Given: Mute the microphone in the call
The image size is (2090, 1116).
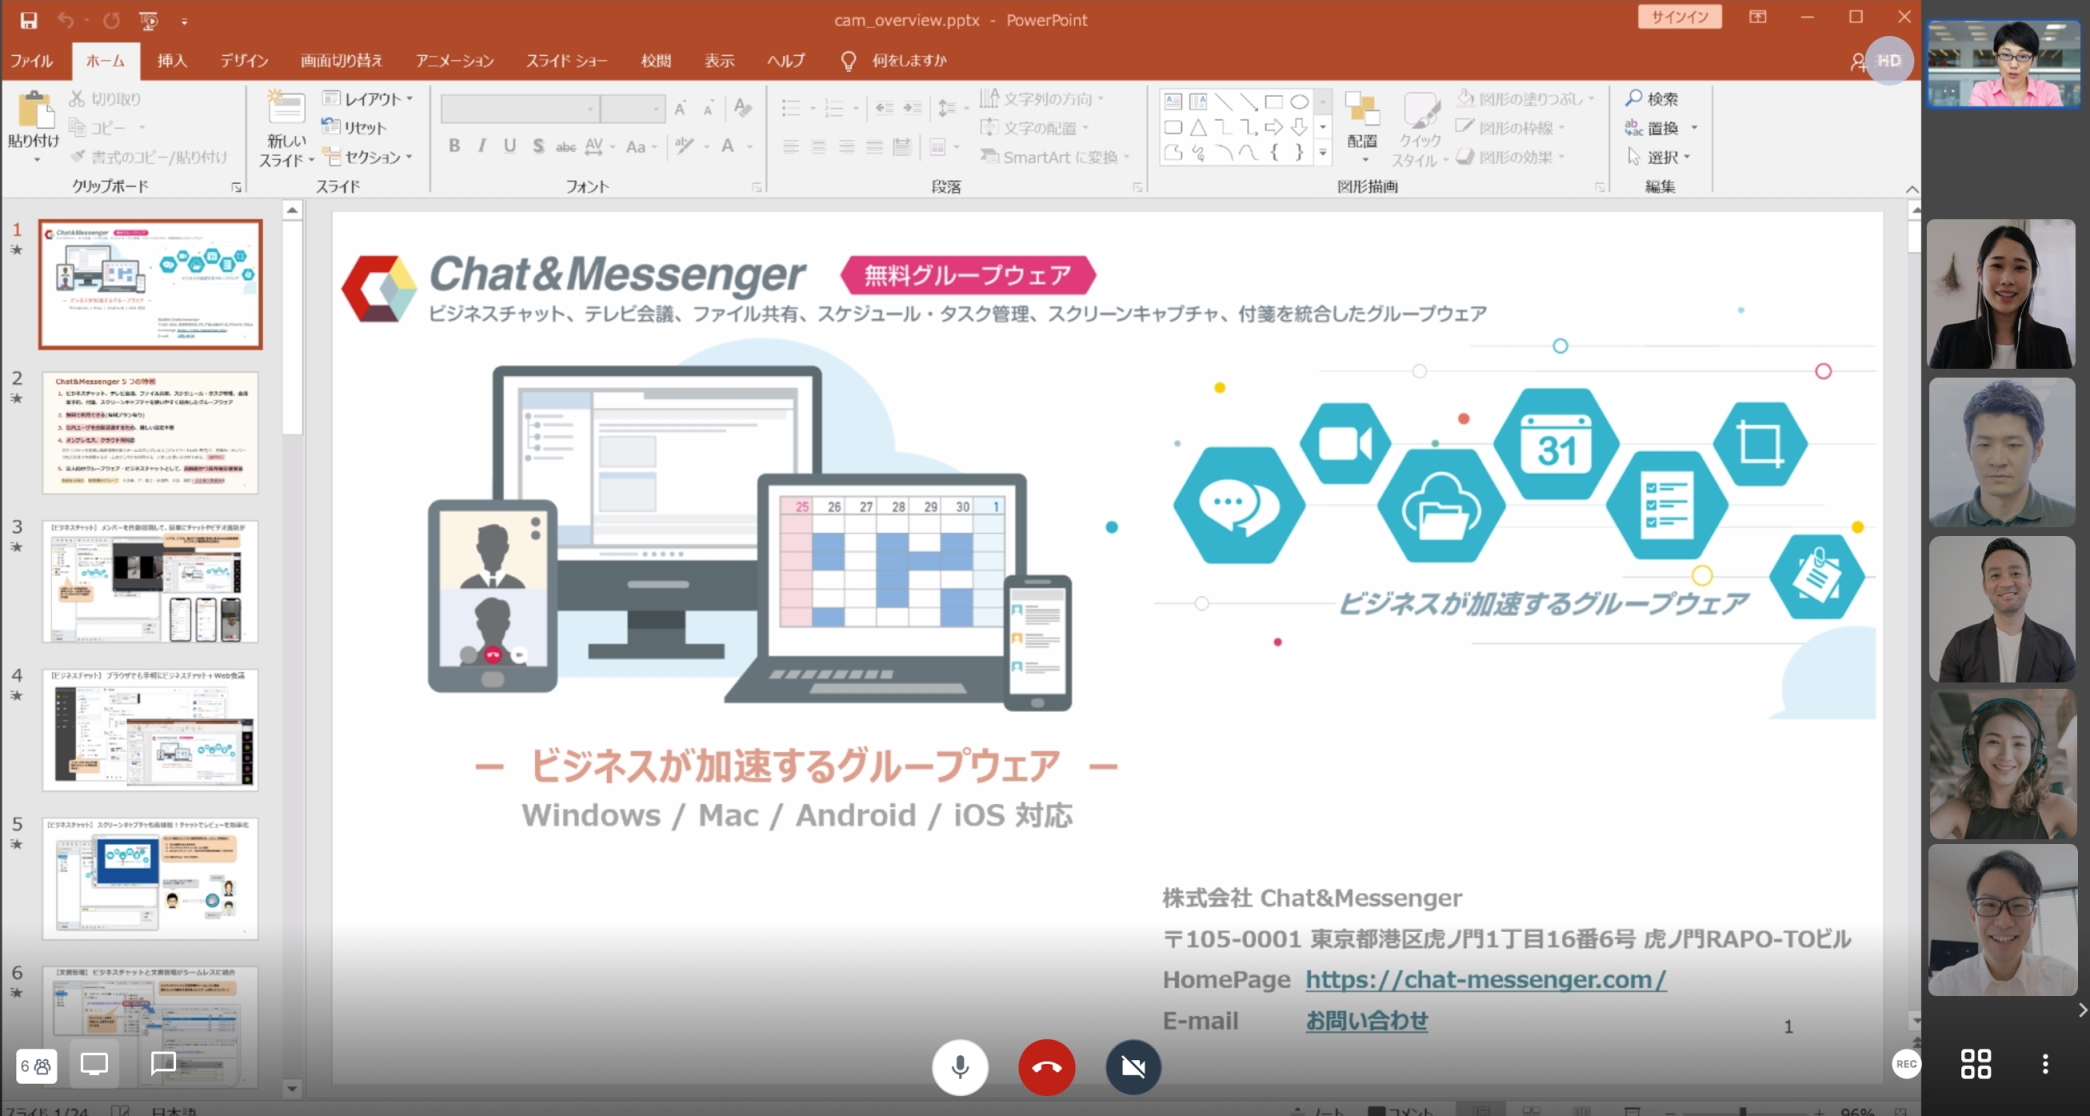Looking at the screenshot, I should tap(960, 1067).
